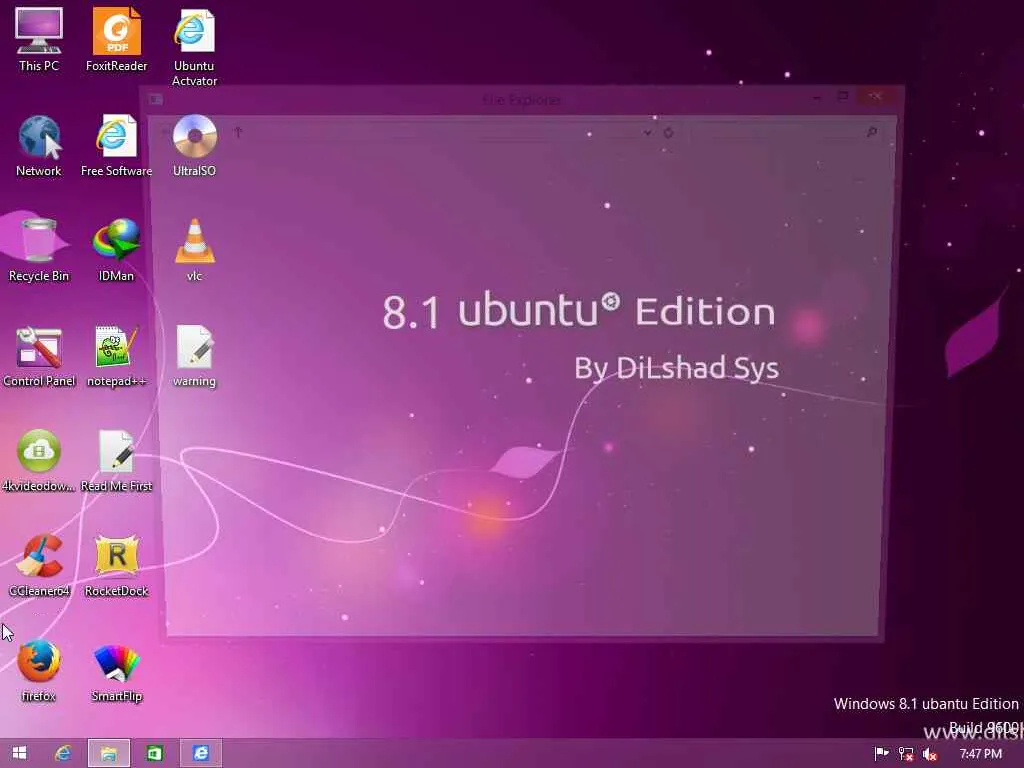The height and width of the screenshot is (768, 1024).
Task: Open the Control Panel shortcut
Action: pyautogui.click(x=39, y=356)
